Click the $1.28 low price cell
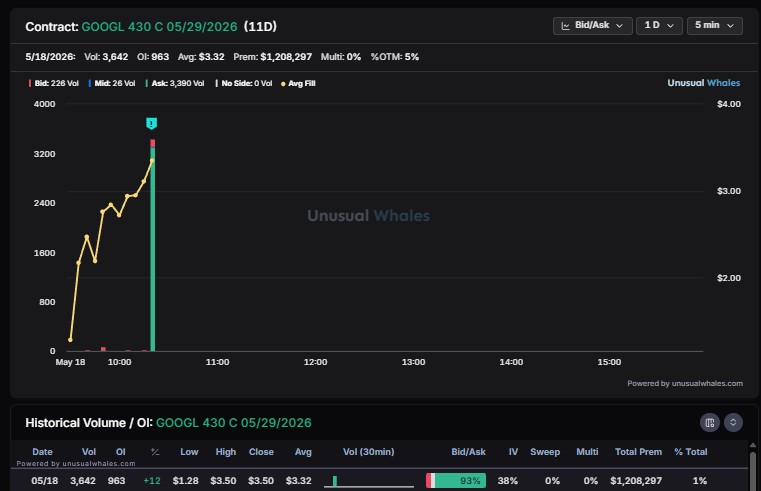Screen dimensions: 761x491 [x=185, y=481]
